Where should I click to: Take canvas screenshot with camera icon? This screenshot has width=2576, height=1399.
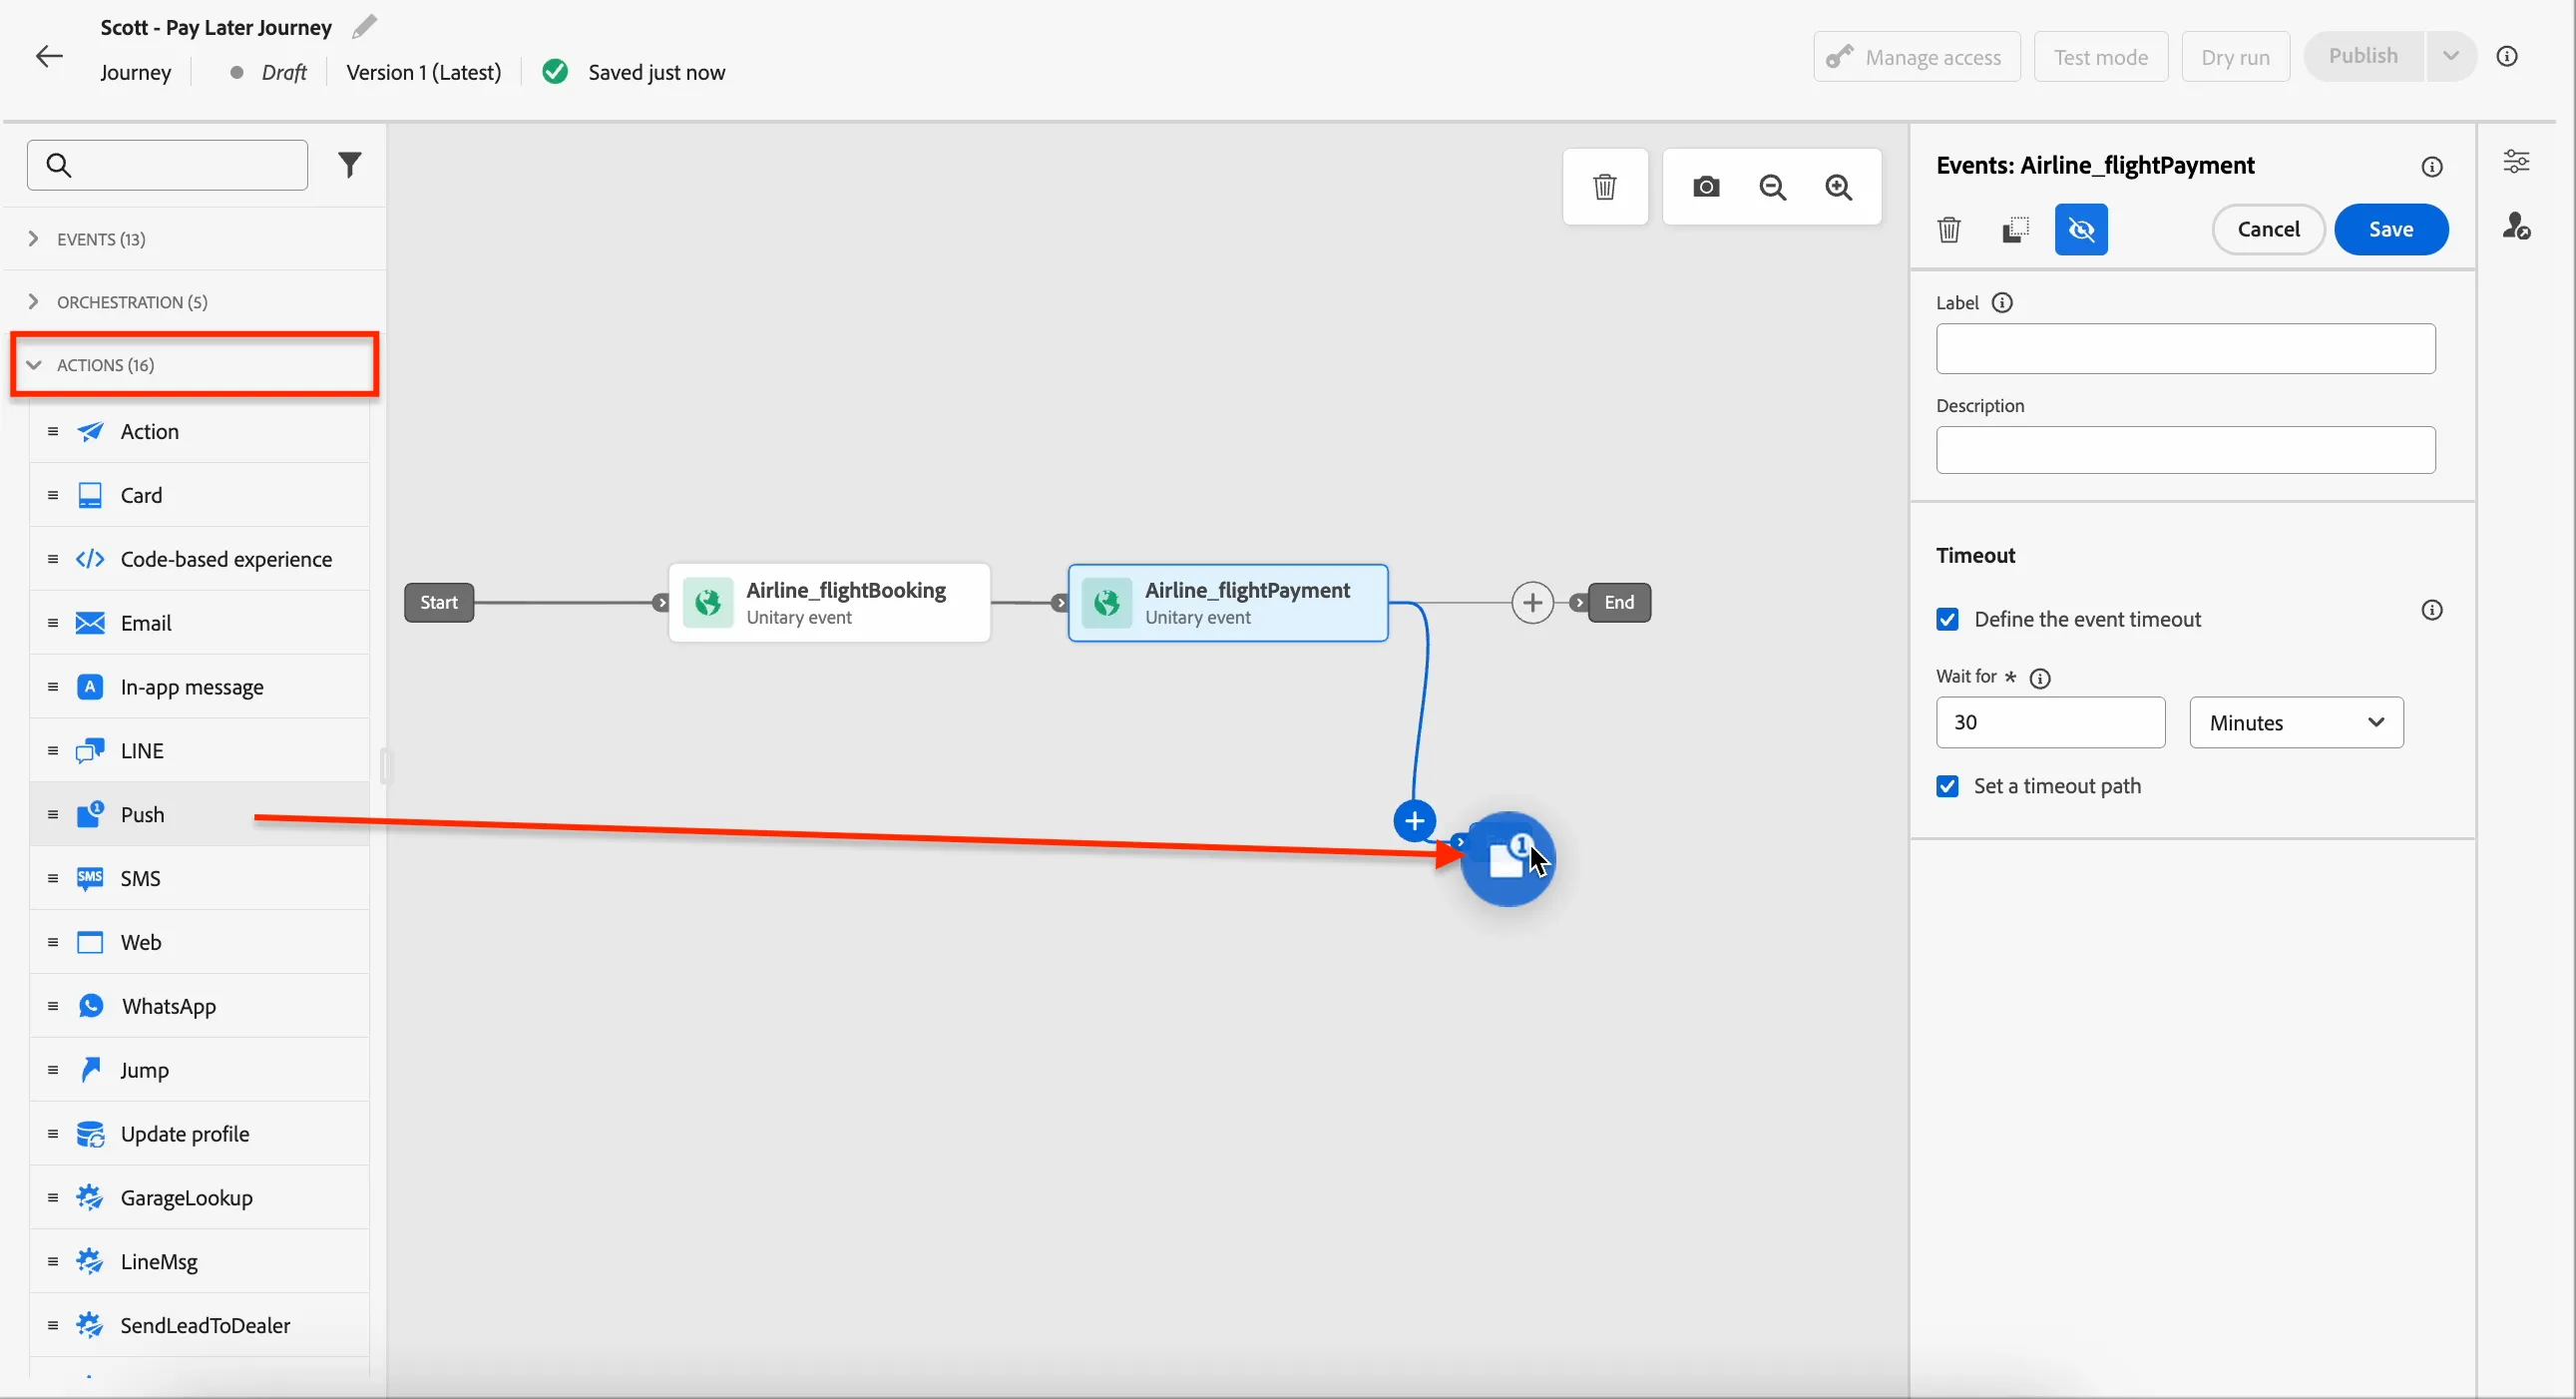coord(1706,187)
